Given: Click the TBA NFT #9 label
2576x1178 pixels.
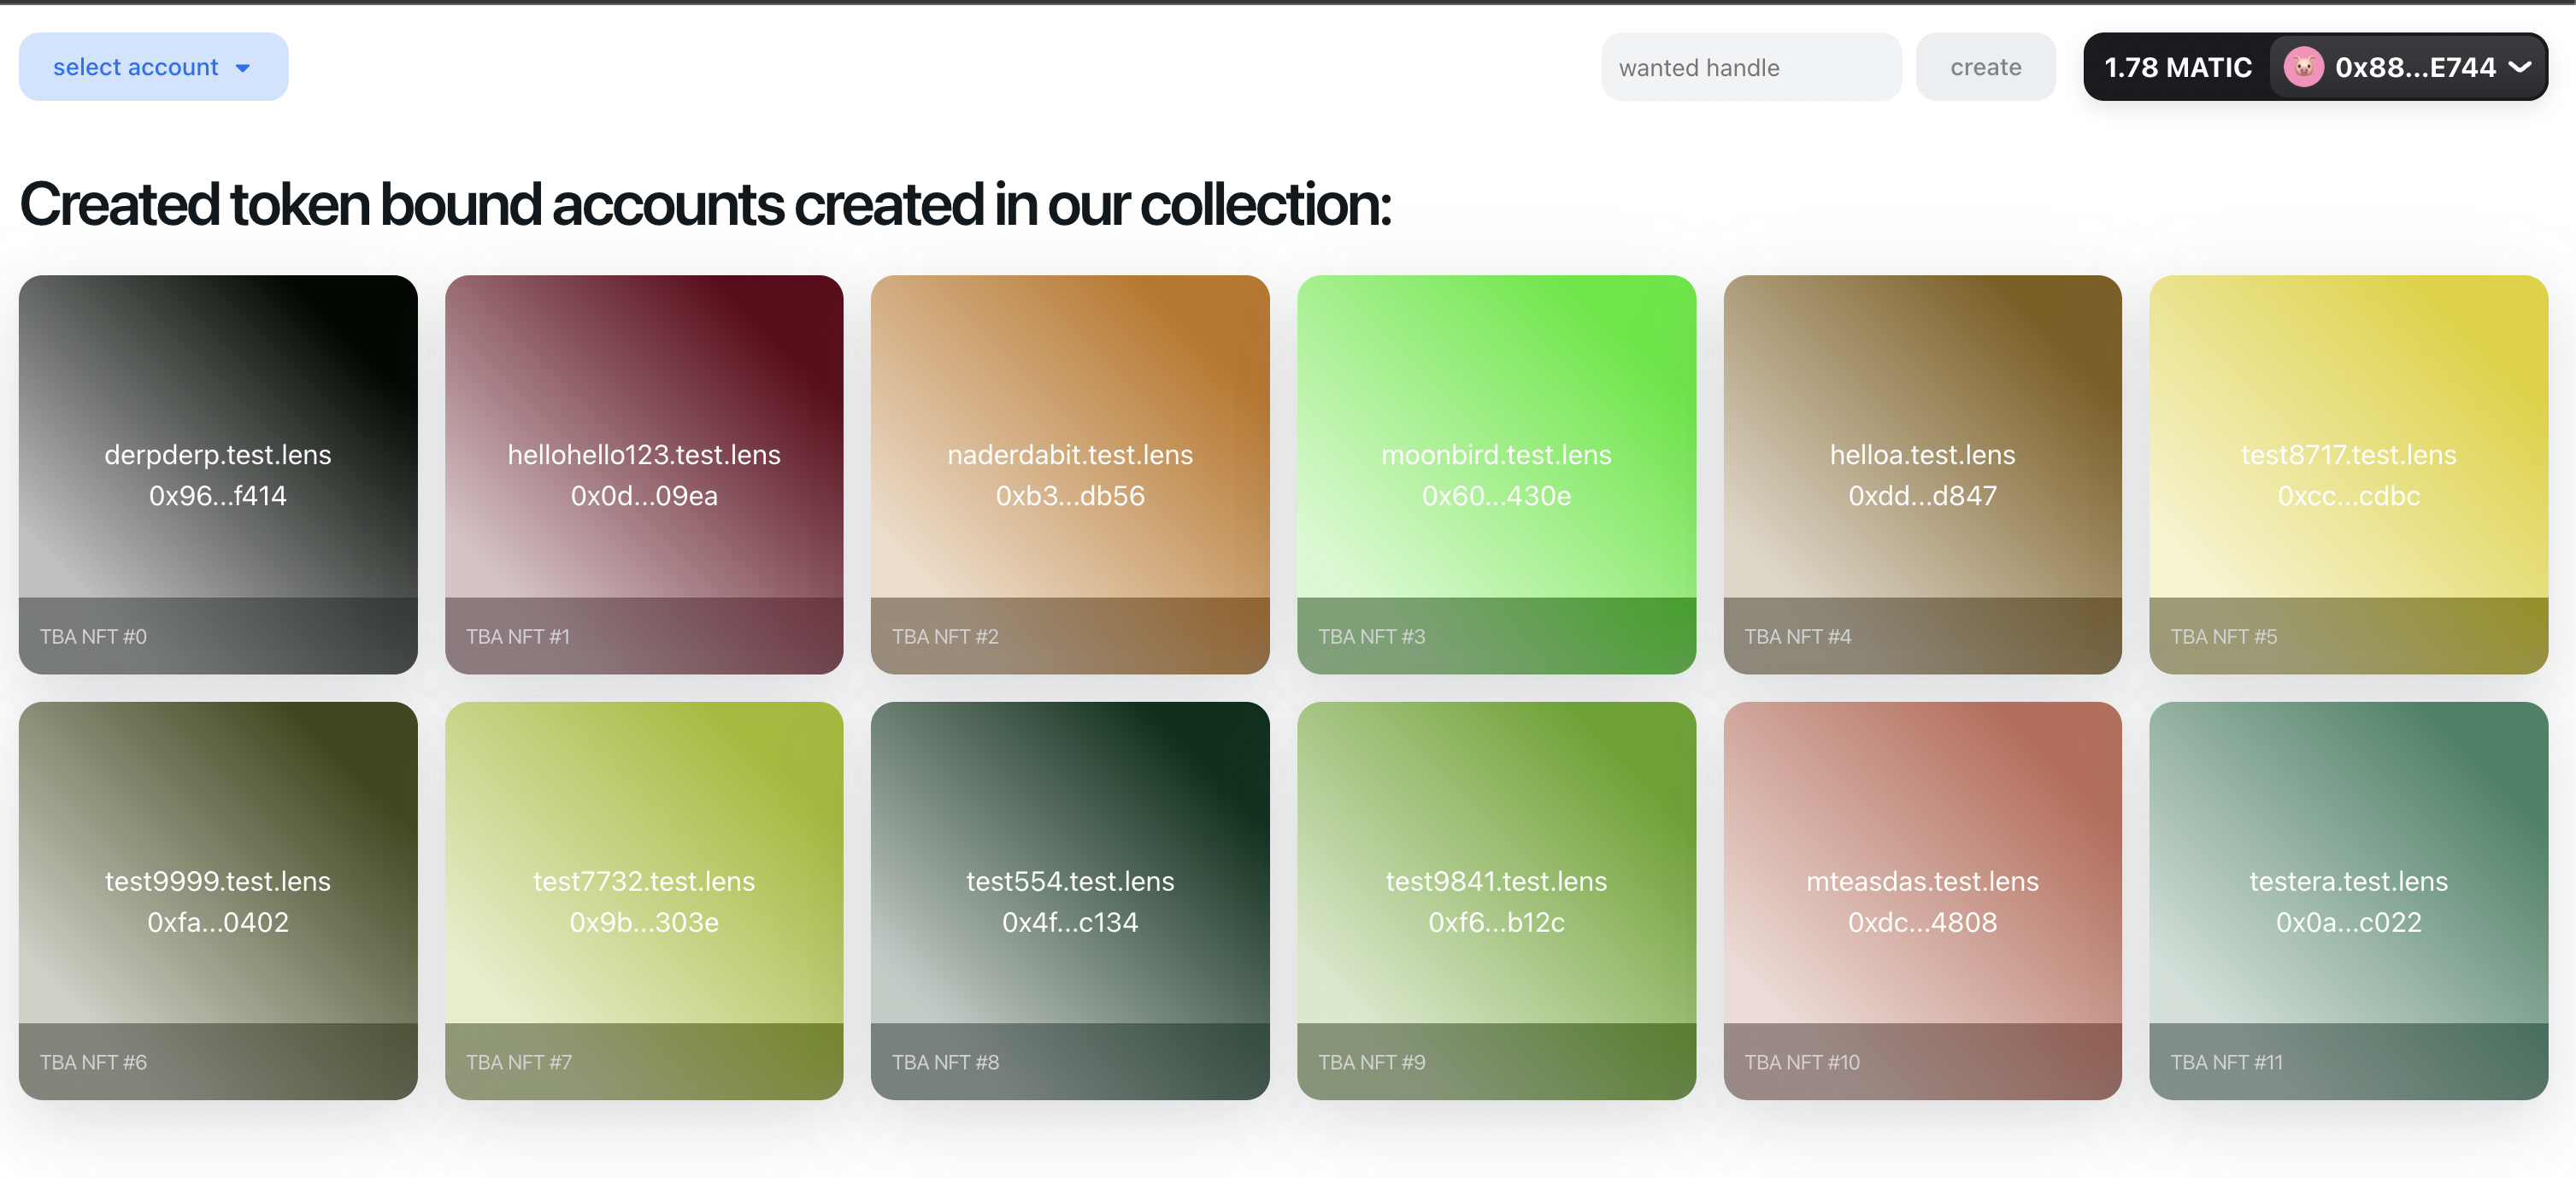Looking at the screenshot, I should pos(1371,1062).
